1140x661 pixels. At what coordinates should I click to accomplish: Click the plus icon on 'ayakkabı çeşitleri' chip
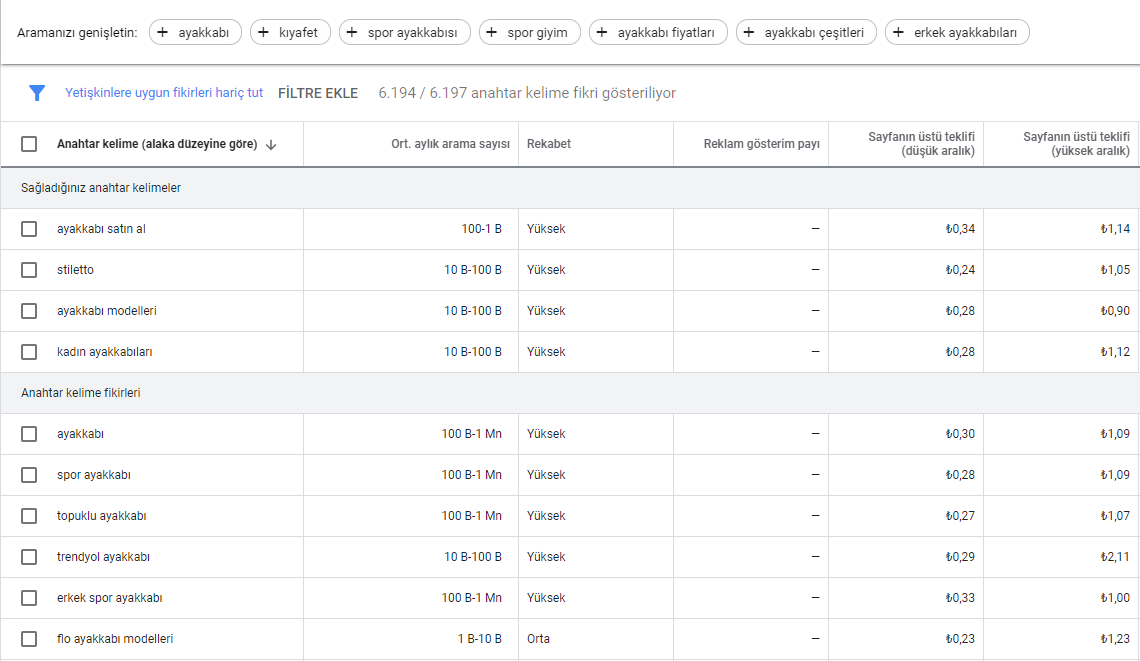(750, 33)
